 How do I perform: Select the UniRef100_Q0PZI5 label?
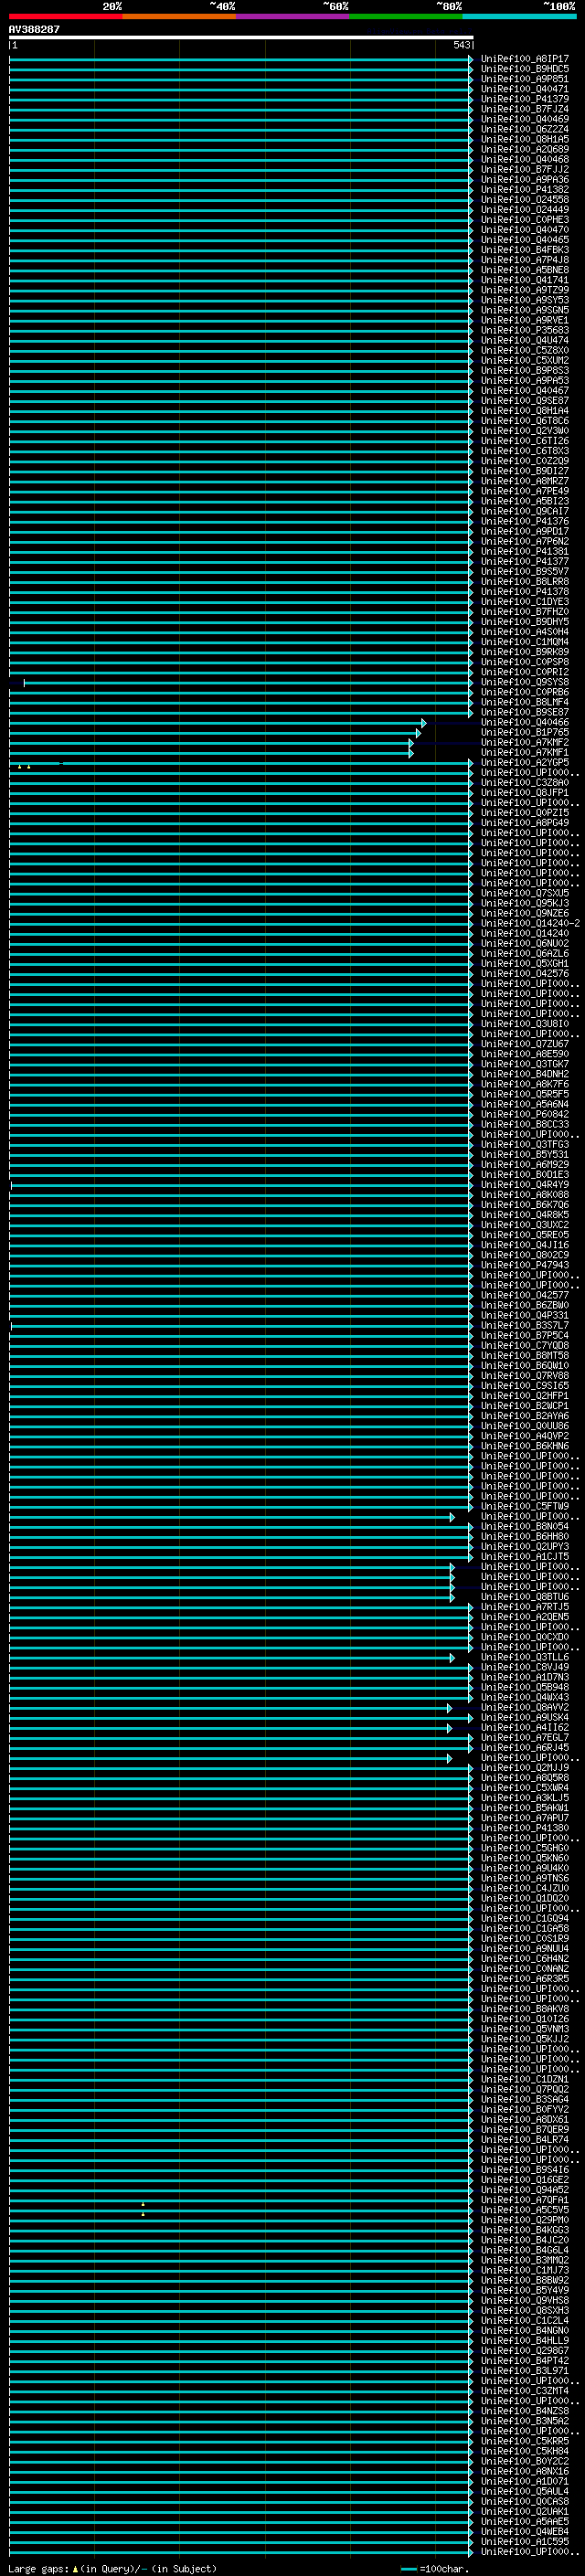click(524, 812)
